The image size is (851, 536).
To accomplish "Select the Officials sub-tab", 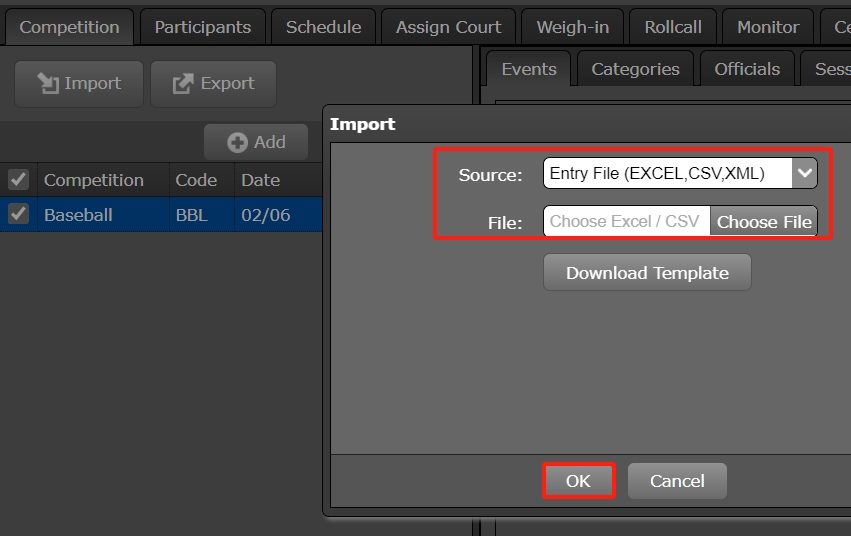I will point(746,69).
